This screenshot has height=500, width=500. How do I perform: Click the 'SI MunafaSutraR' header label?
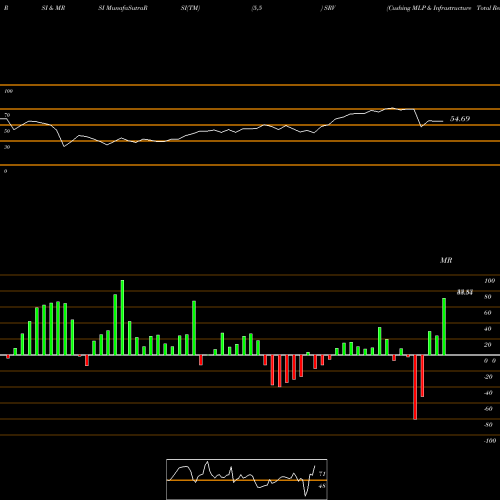[x=123, y=8]
